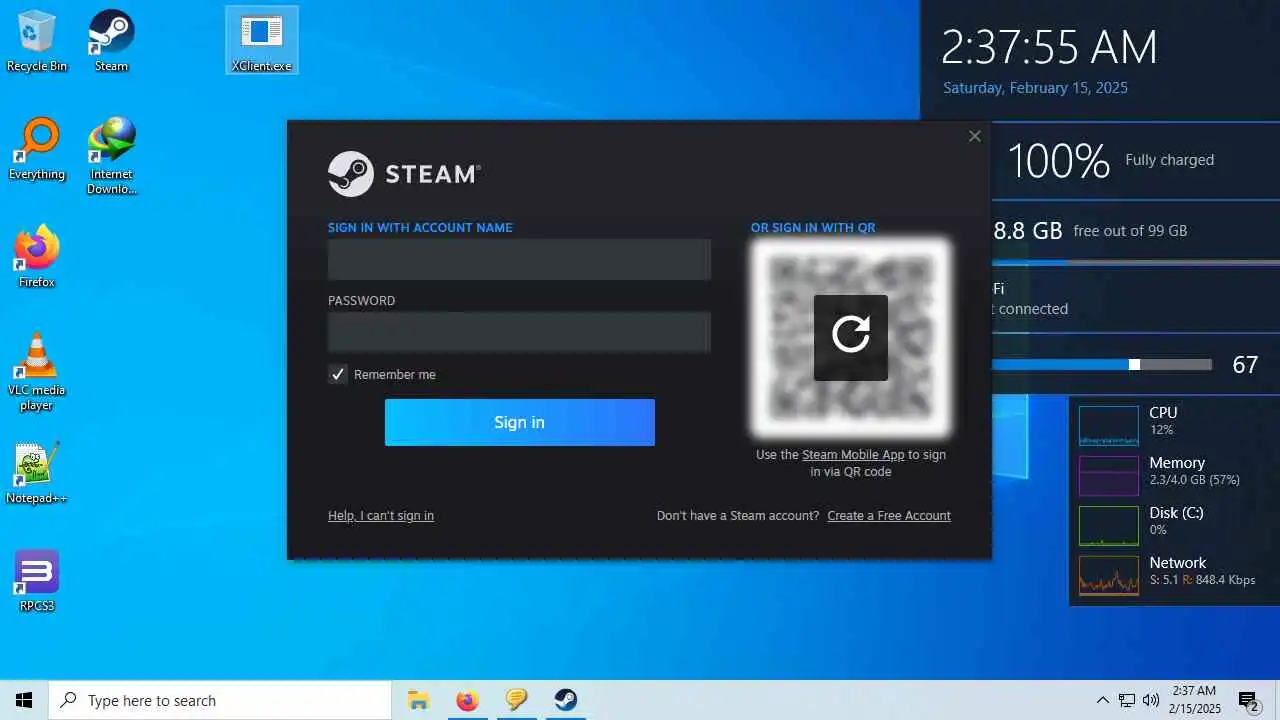Click the Saturday, February 15, 2025 date
The height and width of the screenshot is (720, 1280).
(1036, 88)
